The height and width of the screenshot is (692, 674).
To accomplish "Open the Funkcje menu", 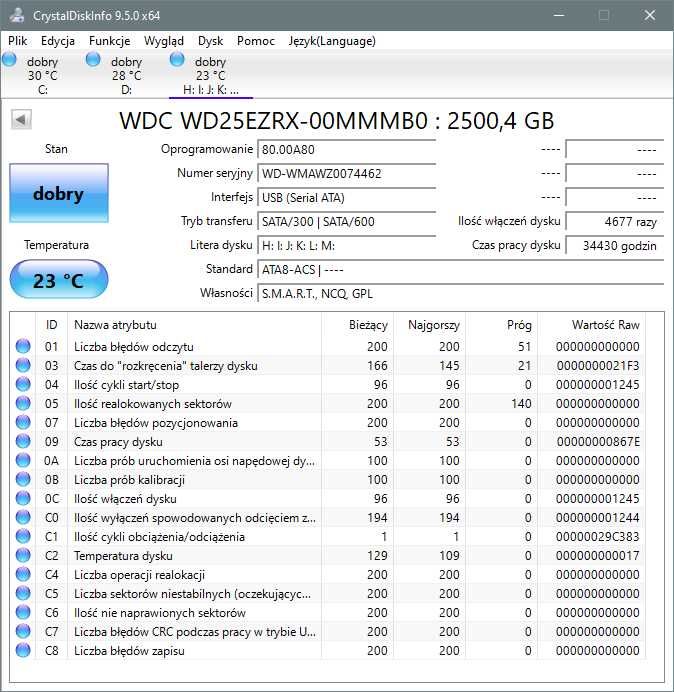I will (x=109, y=41).
